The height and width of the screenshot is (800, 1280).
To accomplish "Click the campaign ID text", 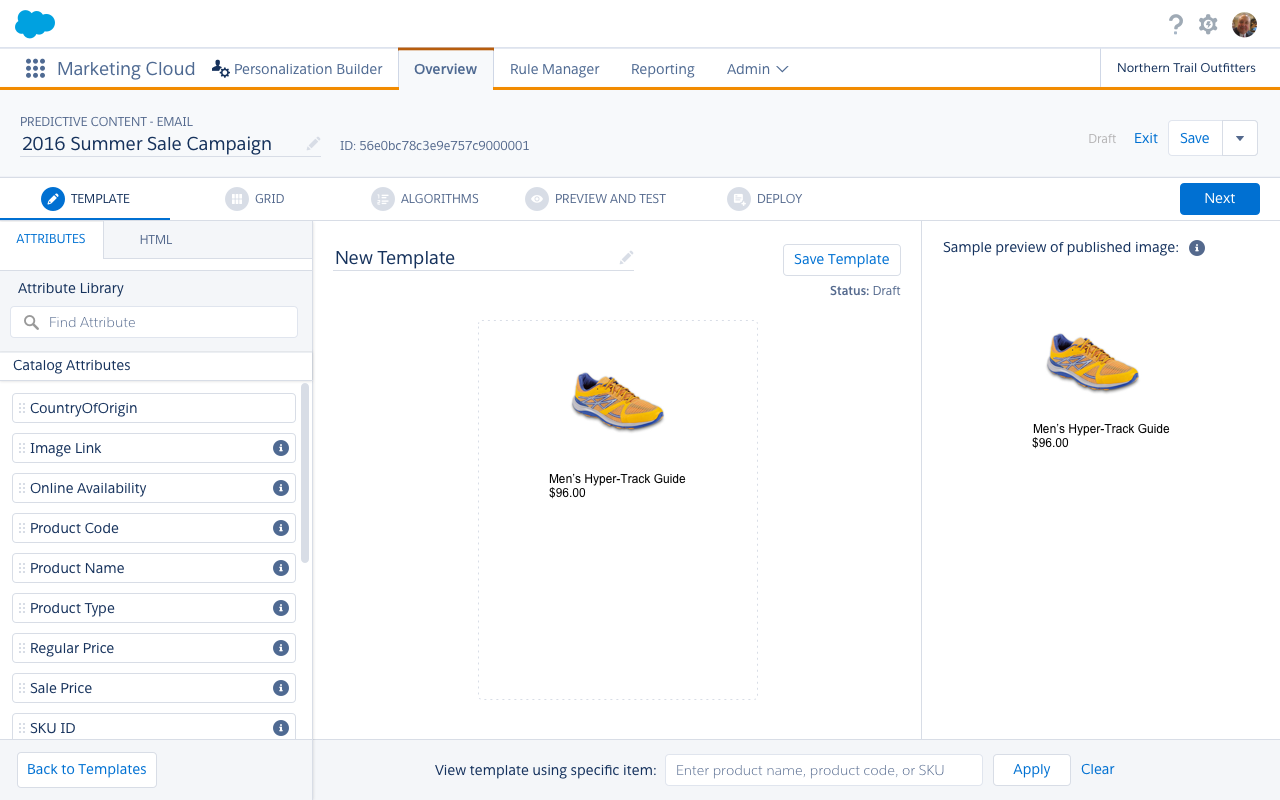I will 435,146.
